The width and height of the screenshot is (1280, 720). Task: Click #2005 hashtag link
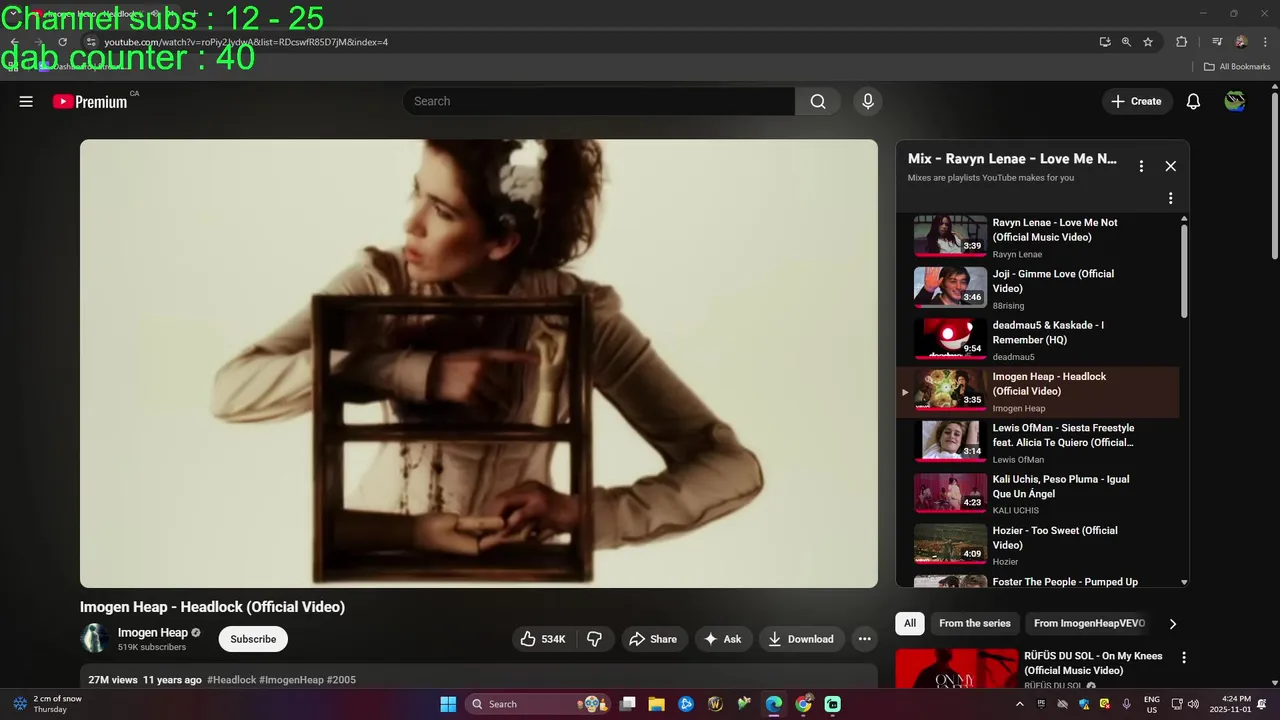[x=341, y=680]
